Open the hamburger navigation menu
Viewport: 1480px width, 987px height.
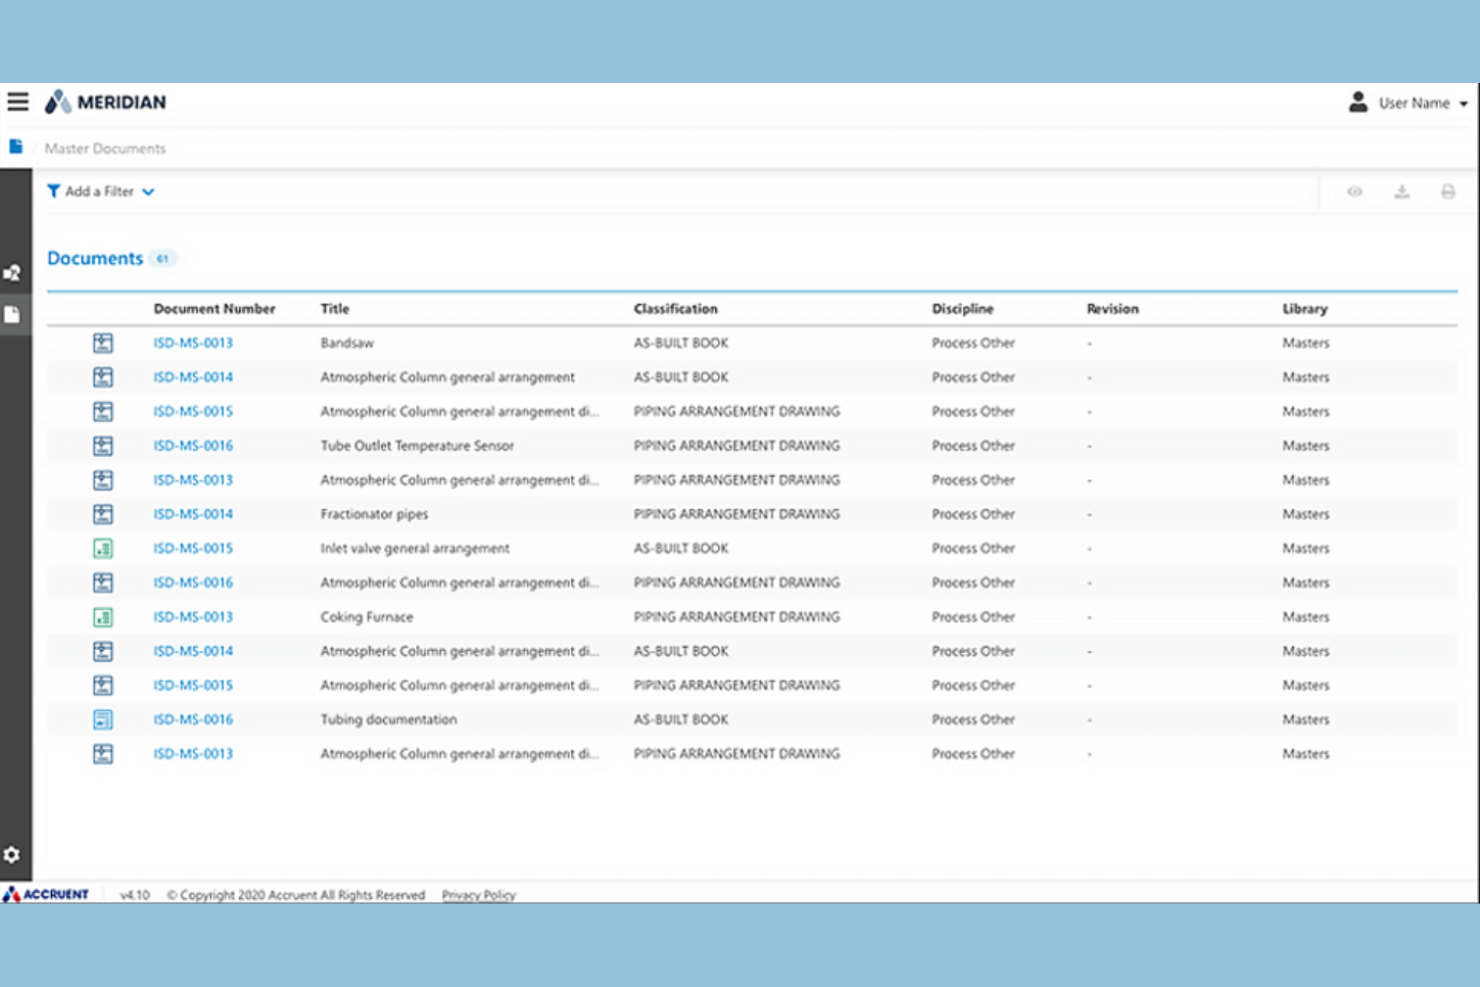click(17, 101)
